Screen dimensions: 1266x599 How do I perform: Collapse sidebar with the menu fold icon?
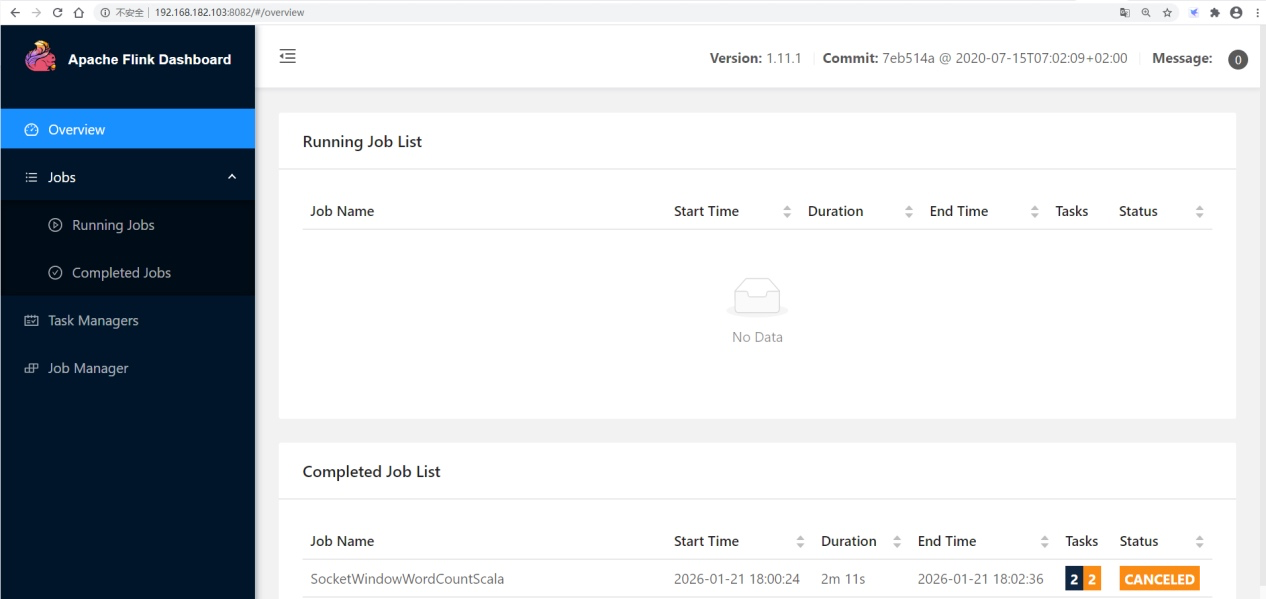pos(288,57)
